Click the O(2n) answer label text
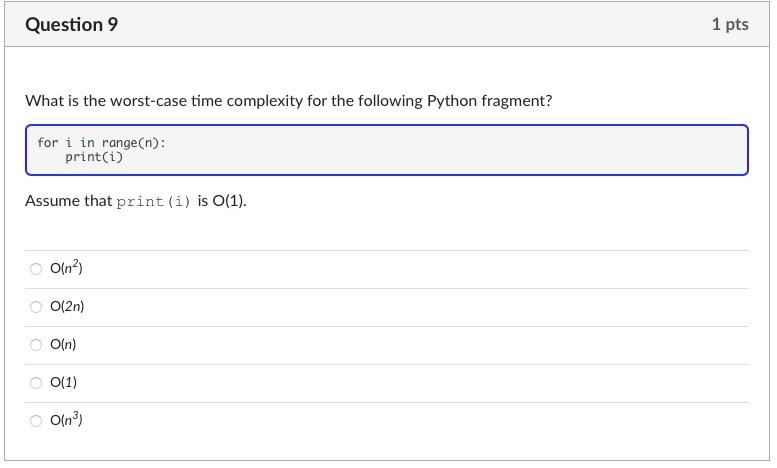This screenshot has height=468, width=777. coord(67,307)
